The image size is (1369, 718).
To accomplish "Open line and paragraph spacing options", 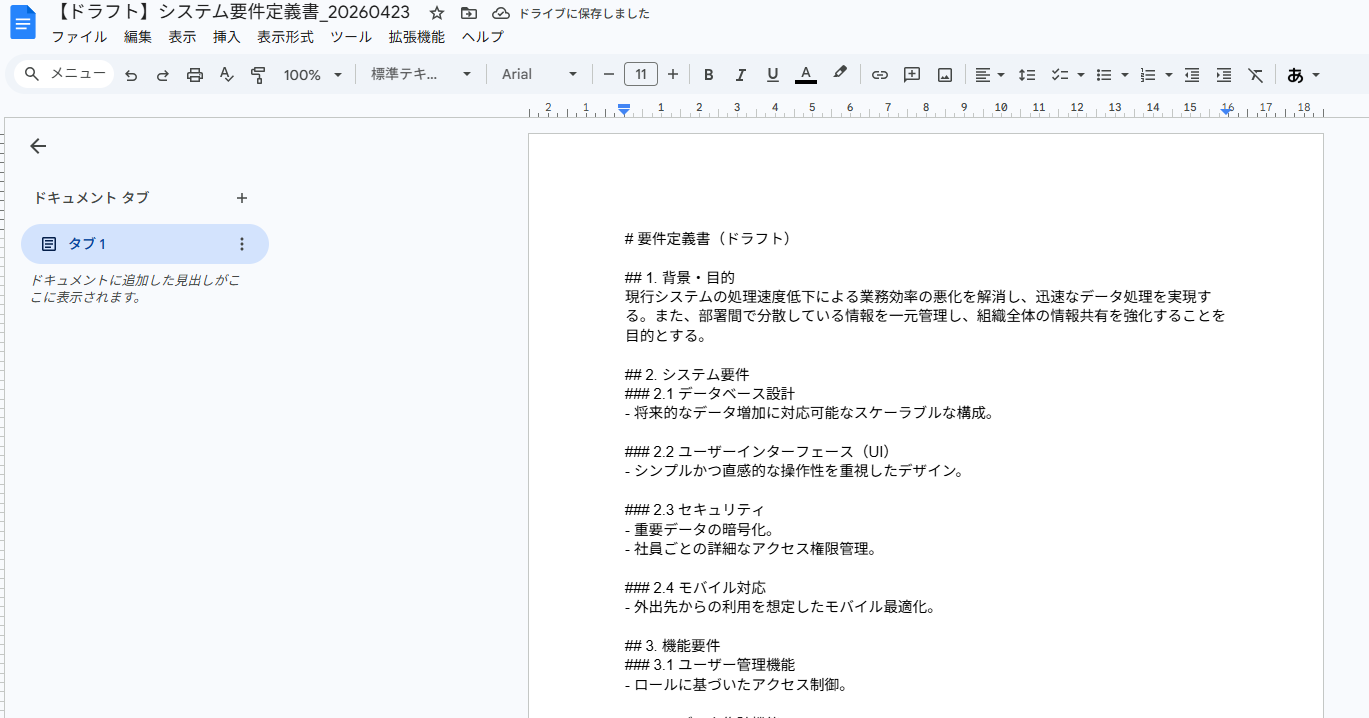I will [1027, 75].
